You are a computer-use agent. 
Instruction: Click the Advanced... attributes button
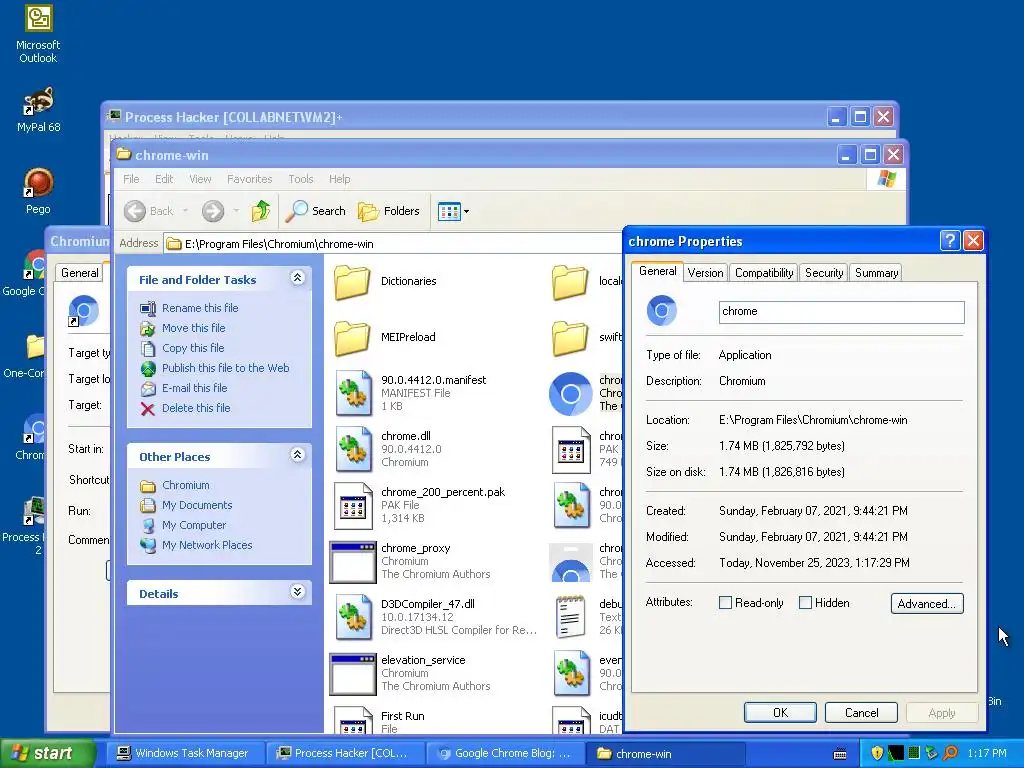[927, 603]
